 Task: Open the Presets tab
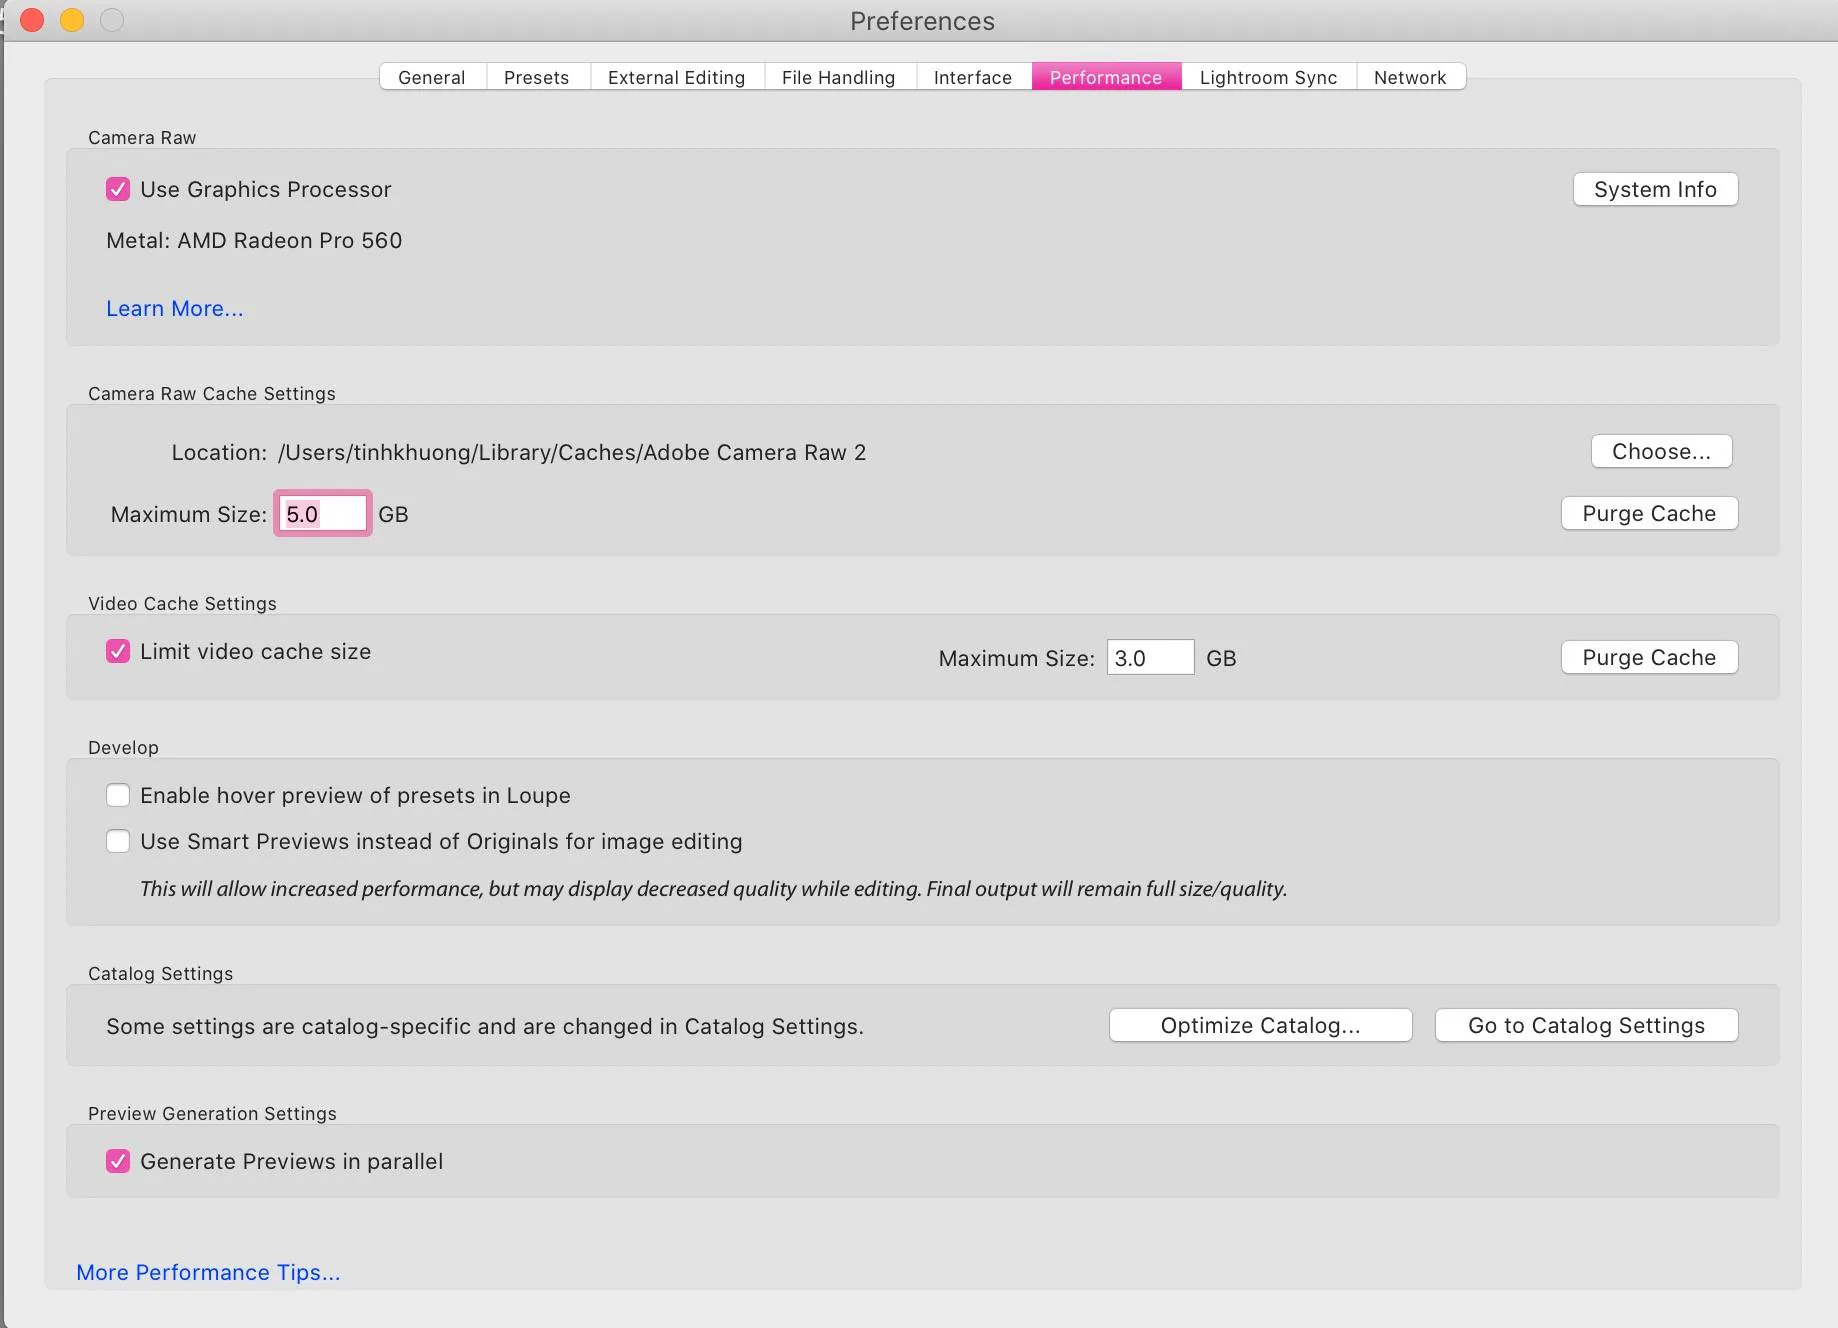pyautogui.click(x=537, y=77)
